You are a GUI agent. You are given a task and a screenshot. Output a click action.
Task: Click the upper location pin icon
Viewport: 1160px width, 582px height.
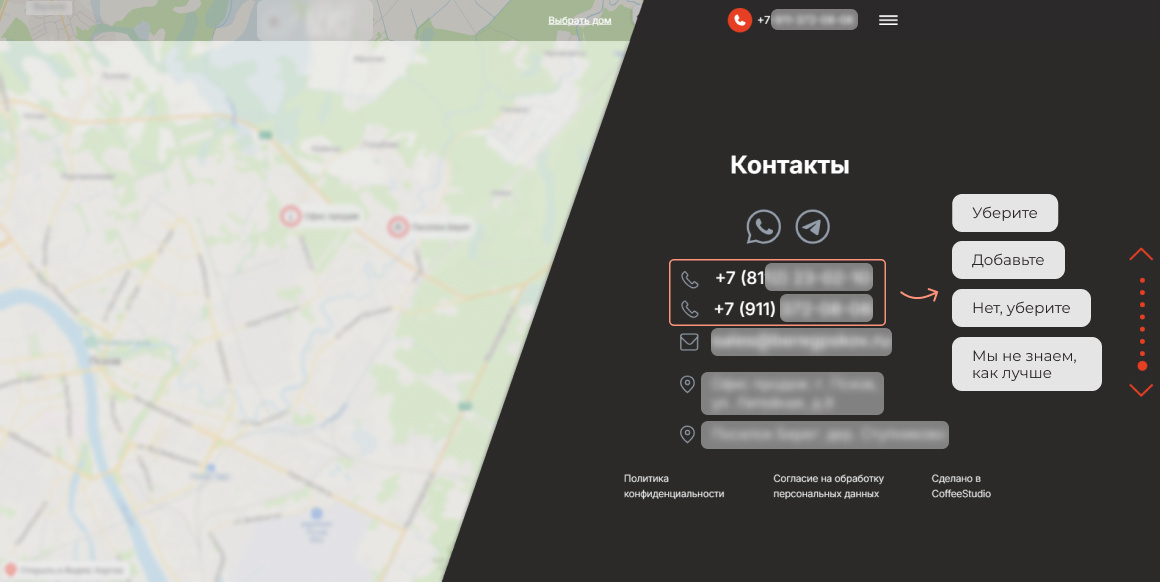coord(687,384)
